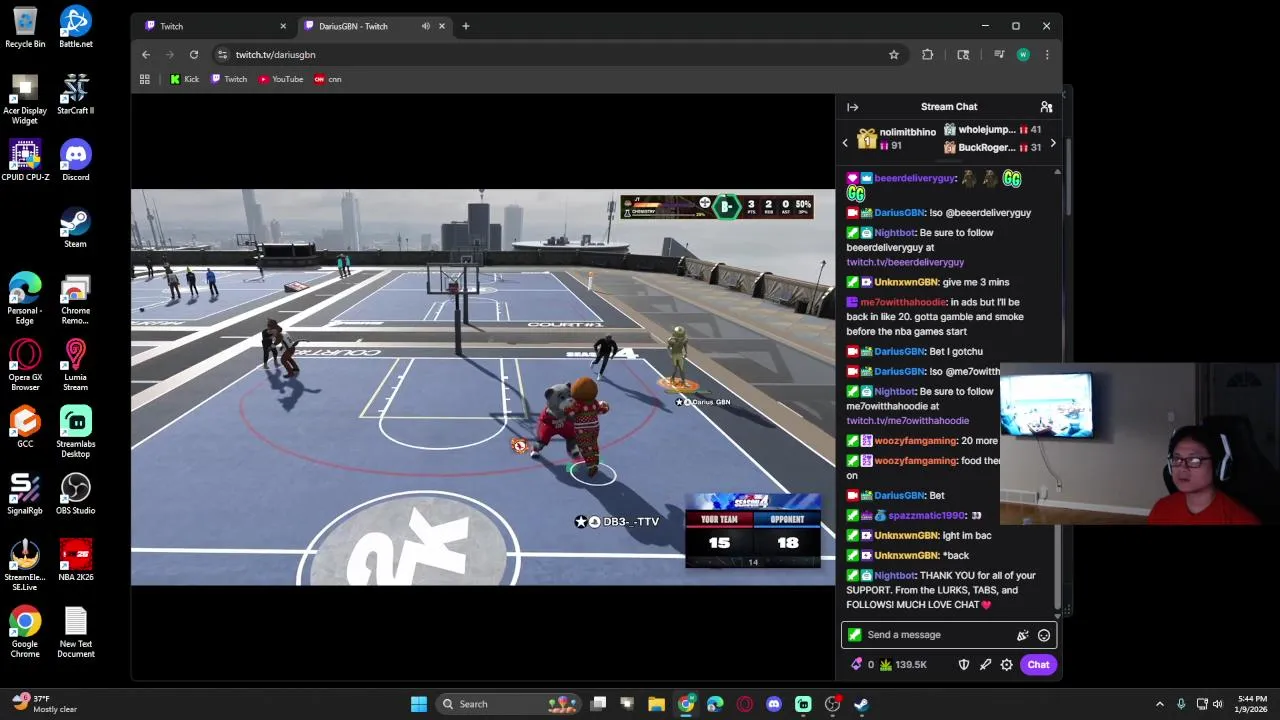This screenshot has height=720, width=1280.
Task: Open Battle.net desktop shortcut
Action: pyautogui.click(x=76, y=27)
